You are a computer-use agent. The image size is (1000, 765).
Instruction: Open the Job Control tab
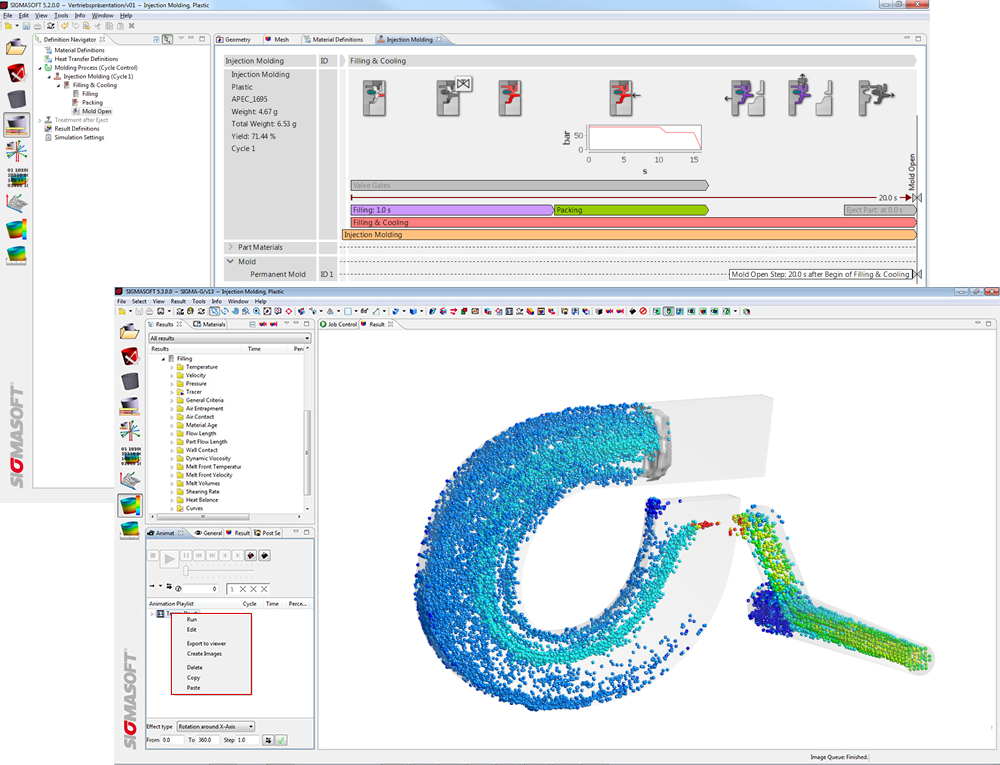tap(340, 324)
